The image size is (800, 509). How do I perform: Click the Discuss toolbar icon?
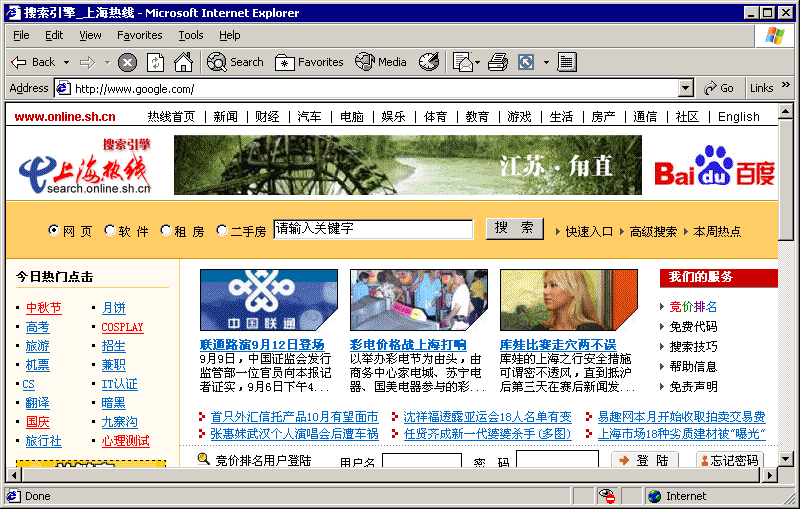tap(566, 62)
